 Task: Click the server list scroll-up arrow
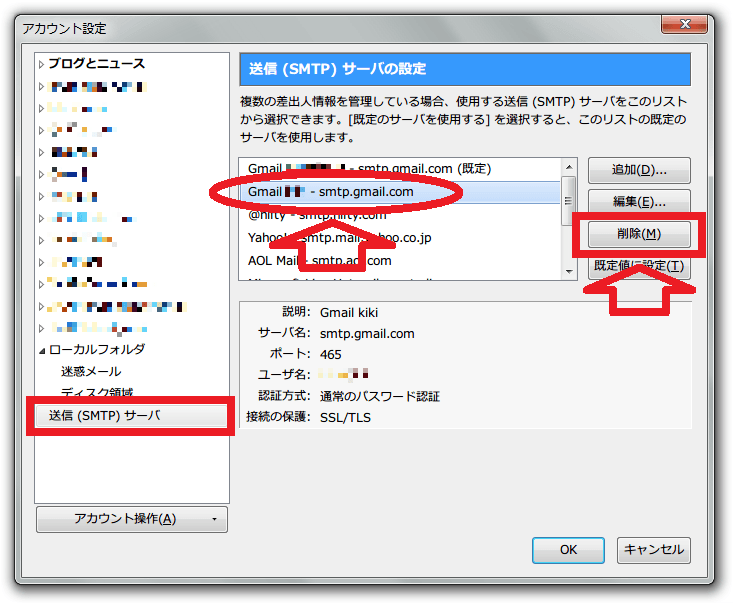[x=569, y=167]
